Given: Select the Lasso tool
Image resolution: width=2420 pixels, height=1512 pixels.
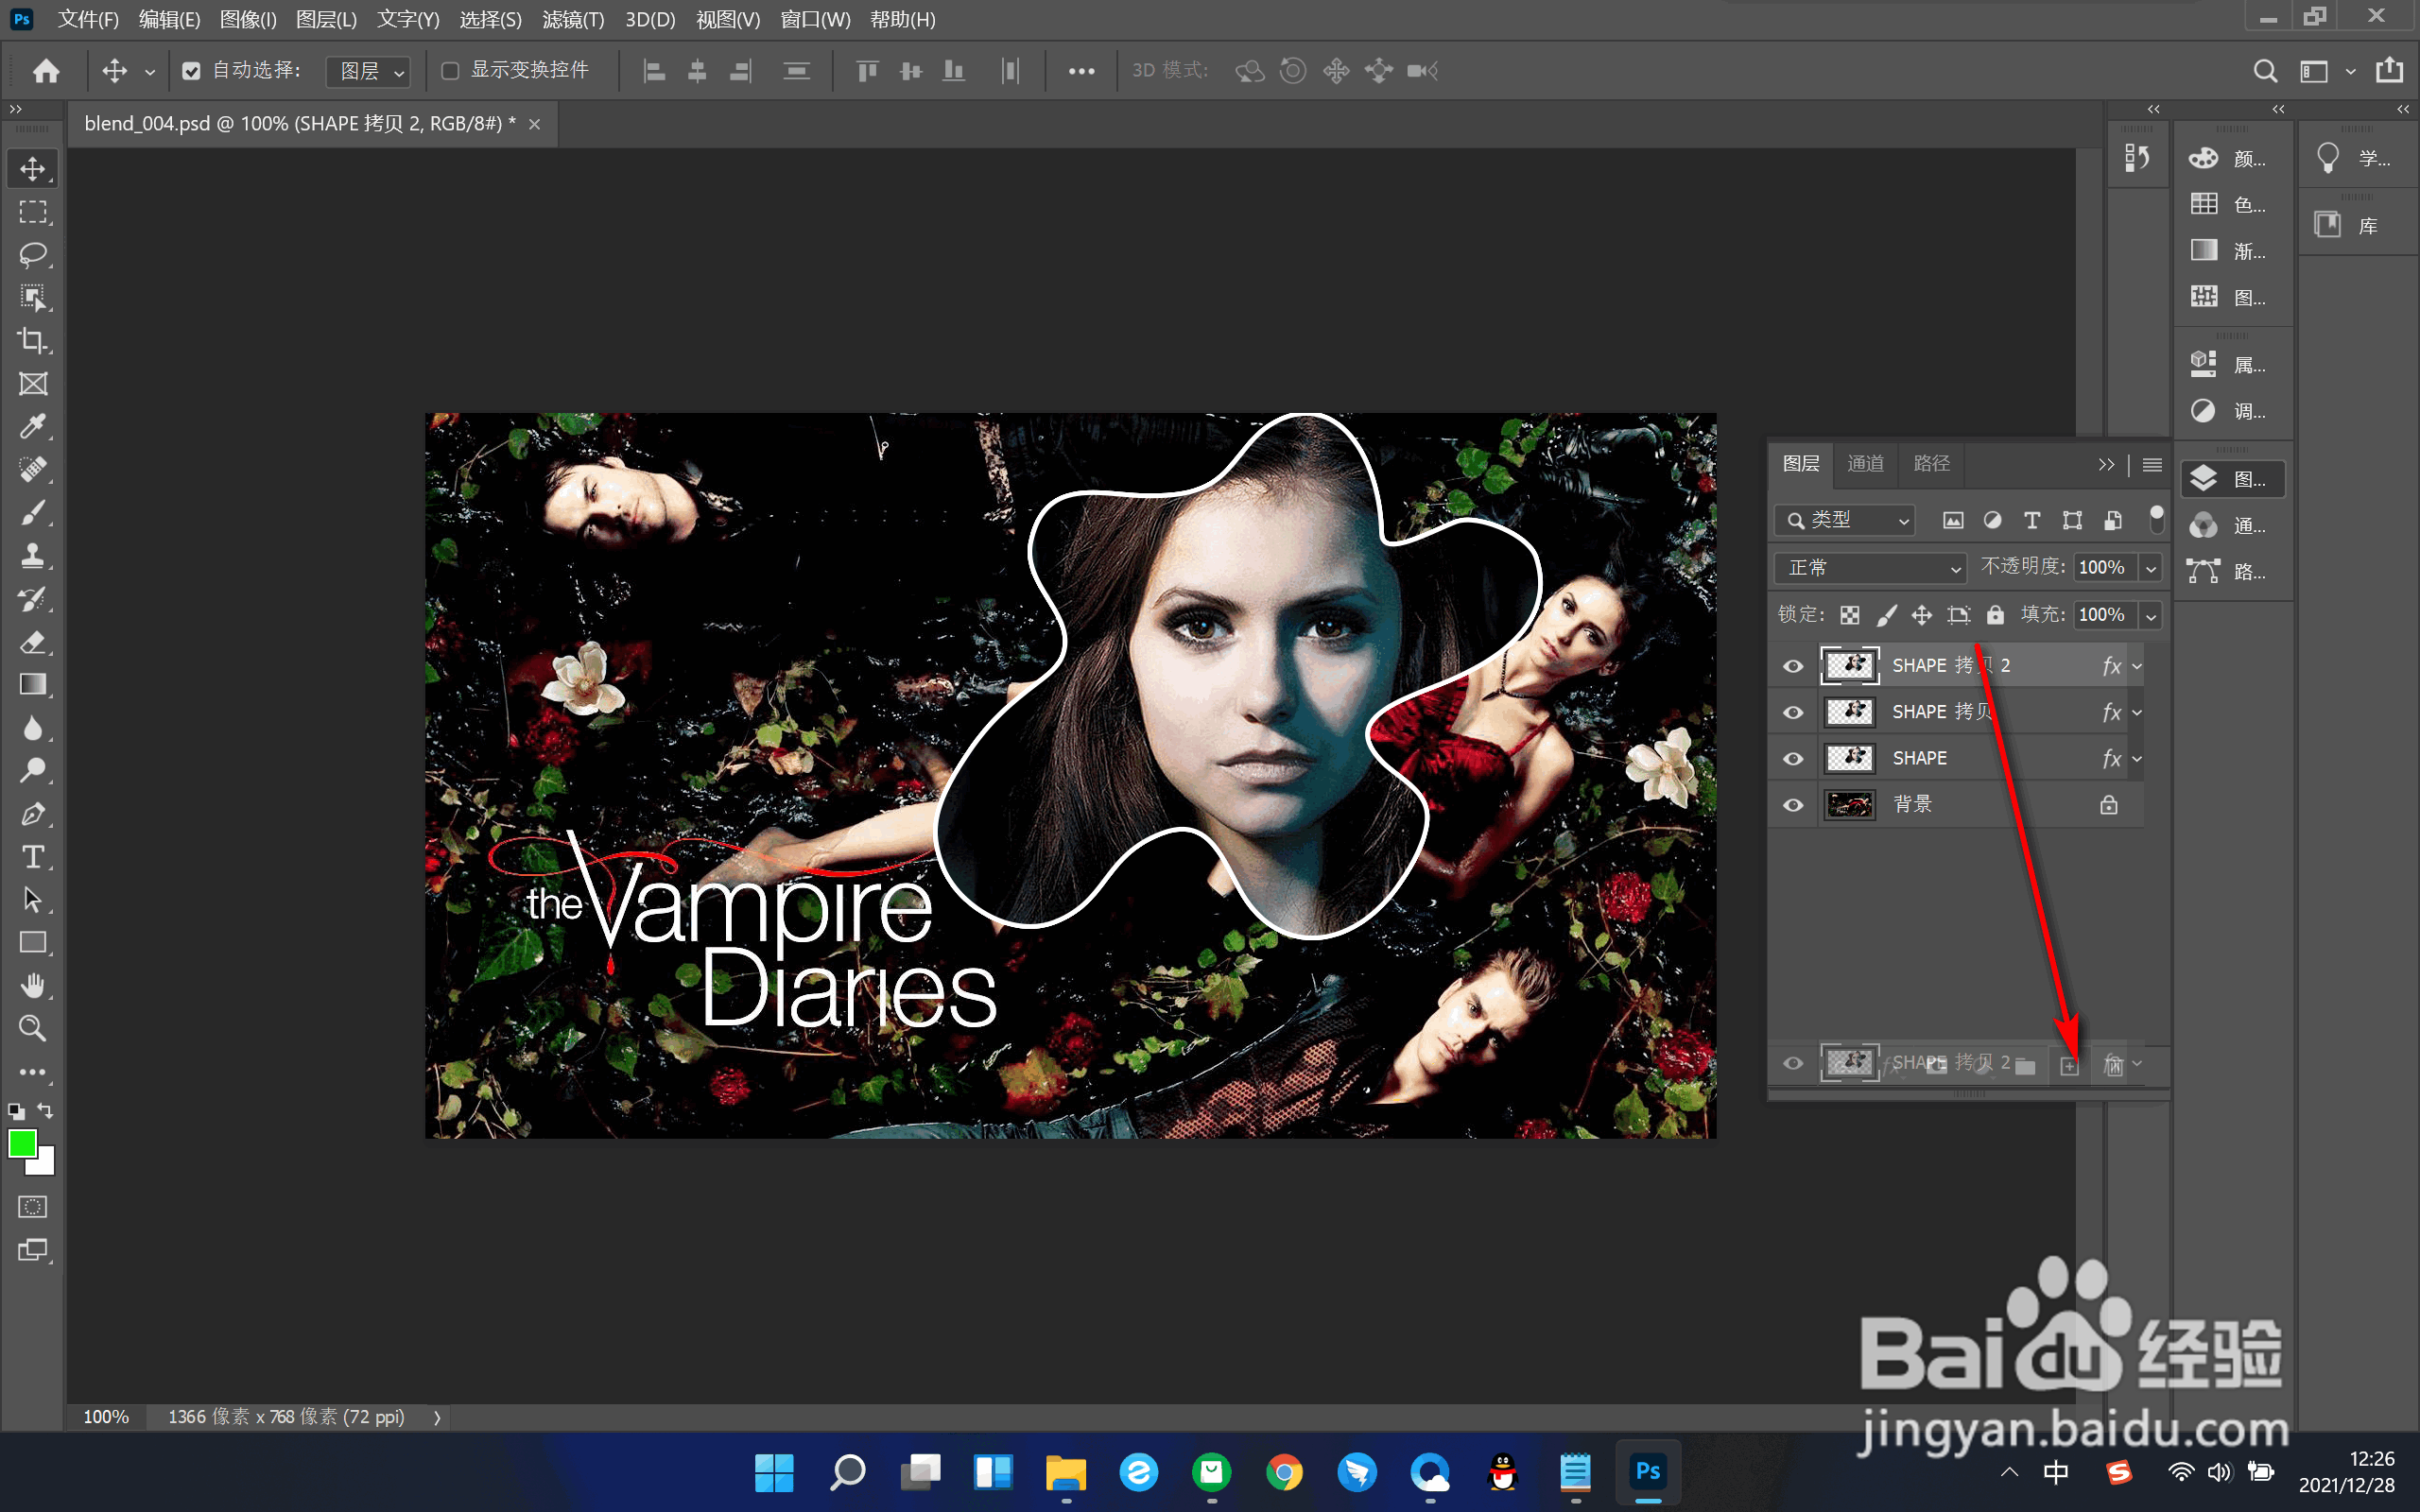Looking at the screenshot, I should [33, 254].
